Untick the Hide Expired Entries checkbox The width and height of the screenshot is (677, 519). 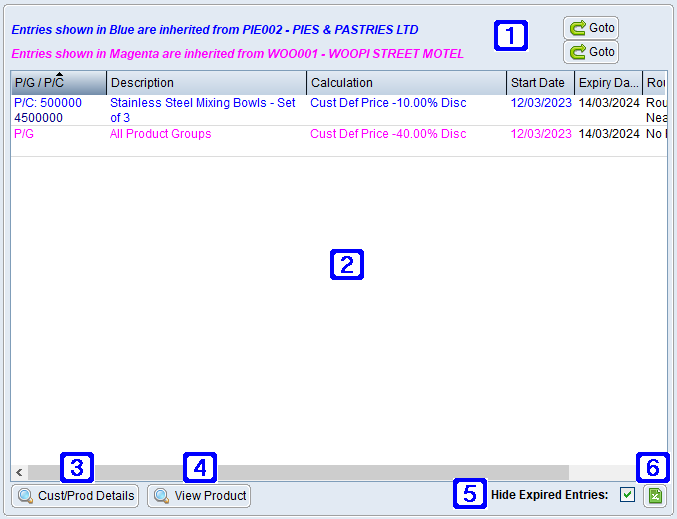(627, 495)
